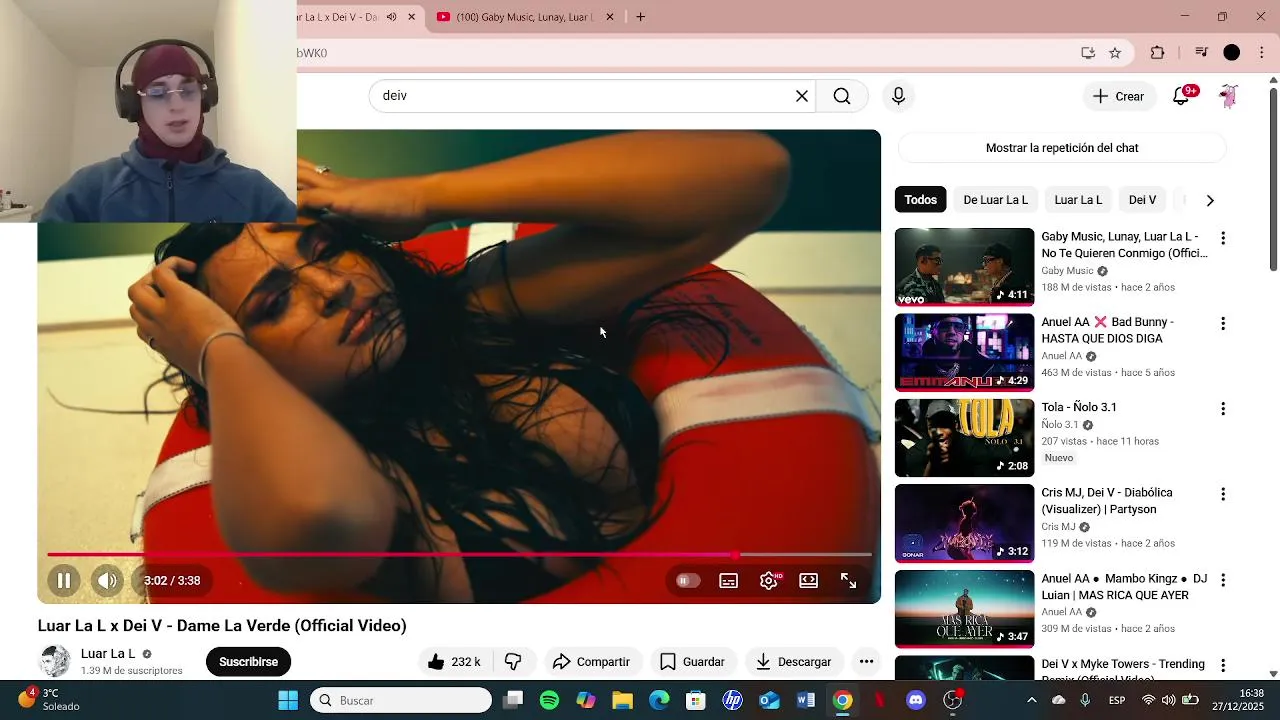Open options for 'Diabólica' video
The image size is (1280, 720).
tap(1222, 494)
